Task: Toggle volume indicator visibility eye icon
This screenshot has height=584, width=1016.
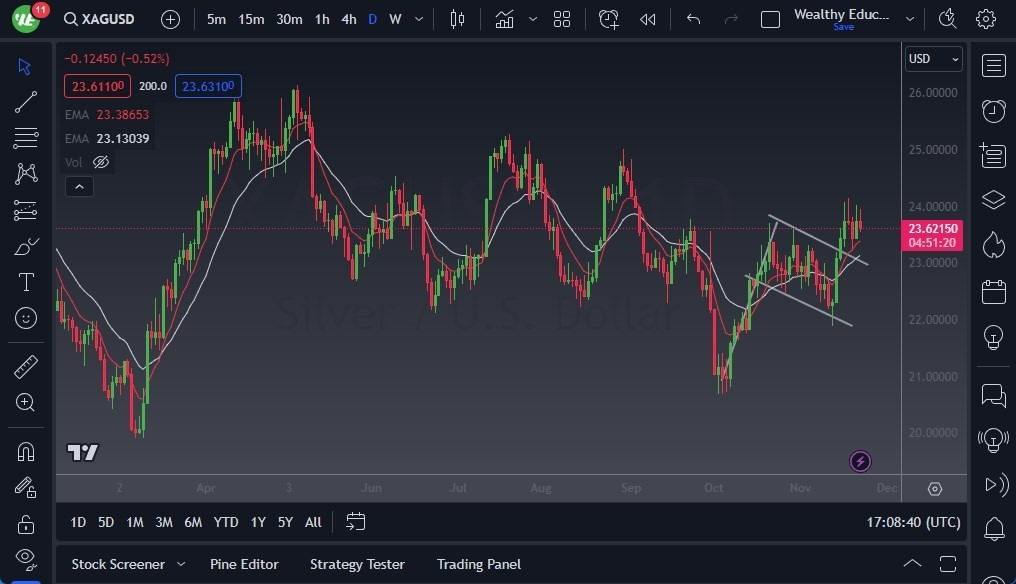Action: tap(100, 162)
